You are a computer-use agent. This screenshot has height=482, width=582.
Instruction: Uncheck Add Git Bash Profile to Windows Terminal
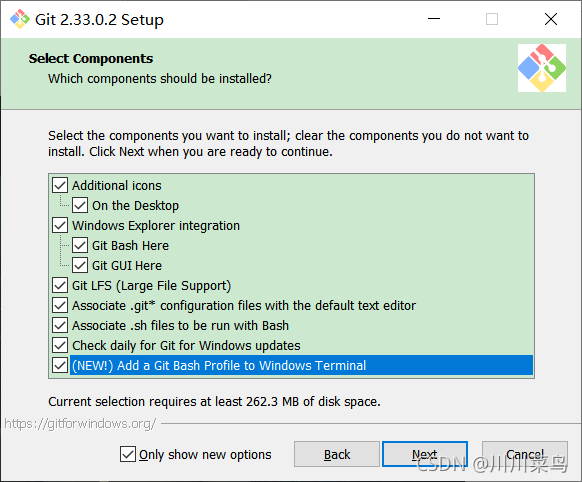60,365
